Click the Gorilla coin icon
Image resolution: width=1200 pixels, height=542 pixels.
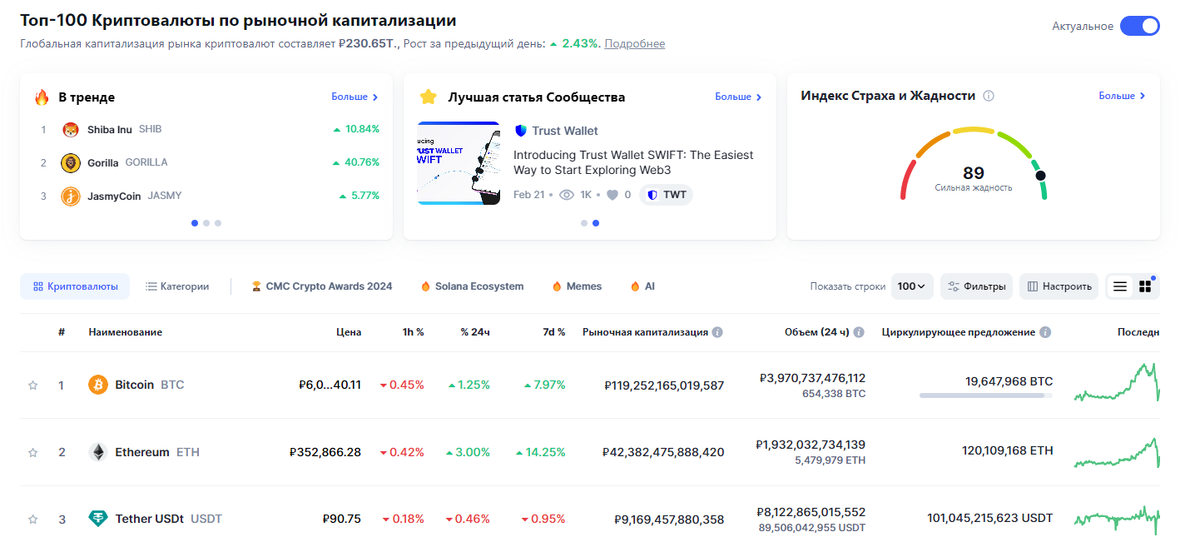[x=71, y=162]
